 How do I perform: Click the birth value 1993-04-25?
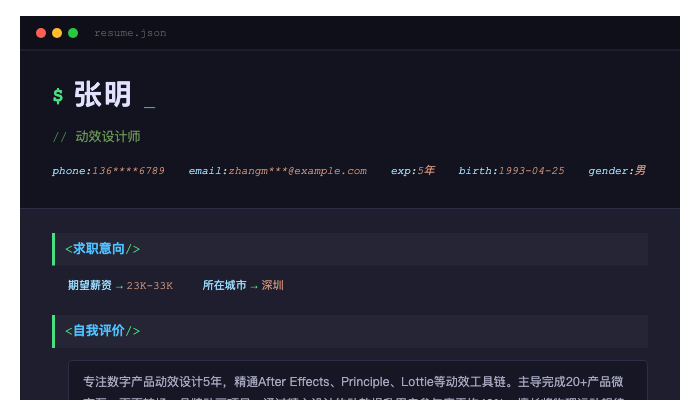coord(531,171)
